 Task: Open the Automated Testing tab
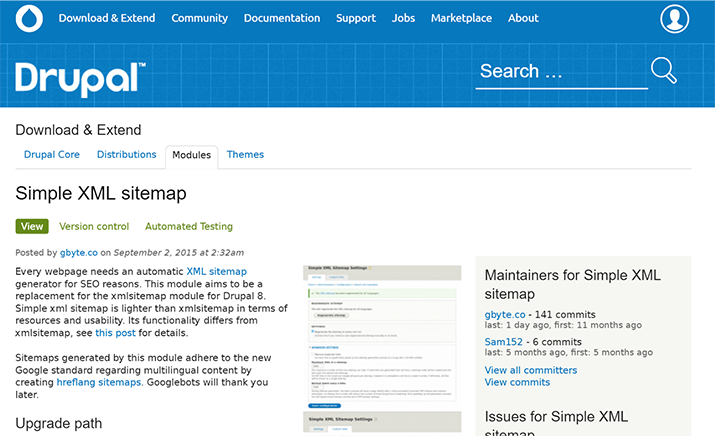(189, 226)
